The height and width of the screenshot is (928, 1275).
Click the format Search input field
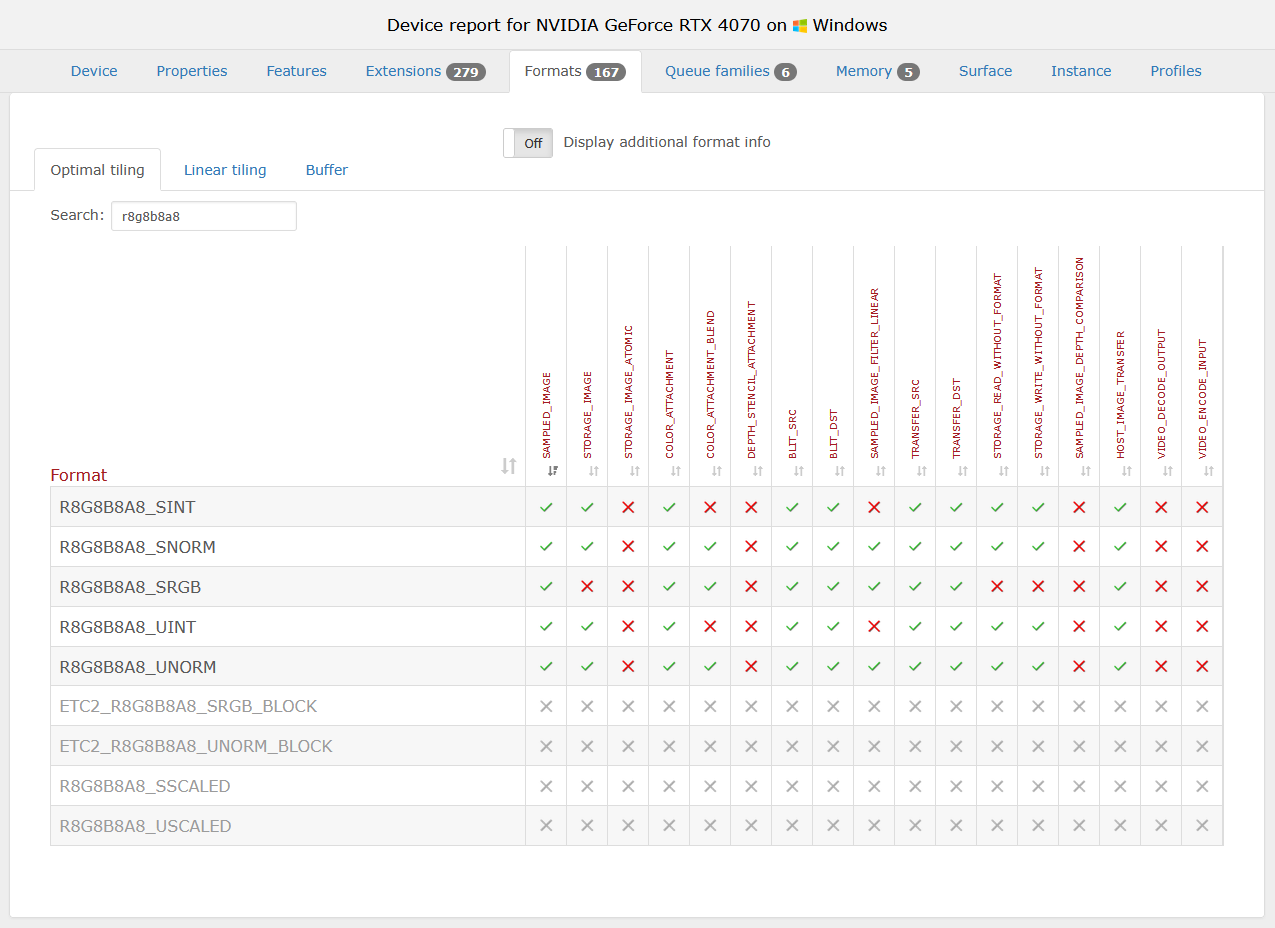pos(204,216)
